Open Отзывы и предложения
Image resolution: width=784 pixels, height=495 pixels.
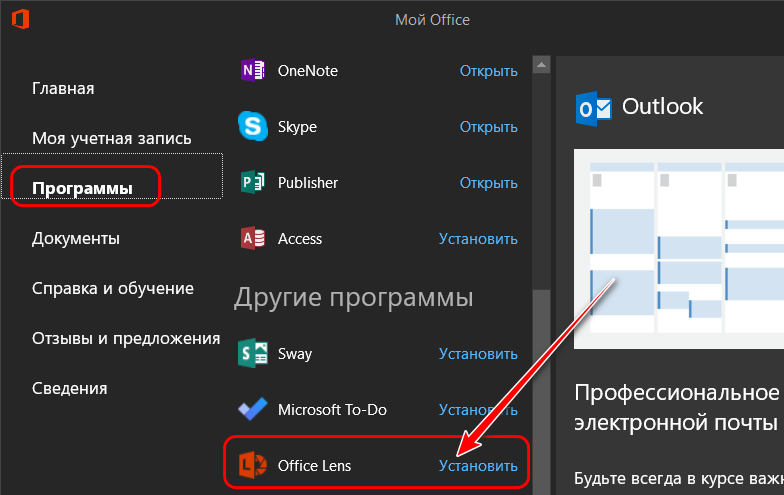(126, 338)
